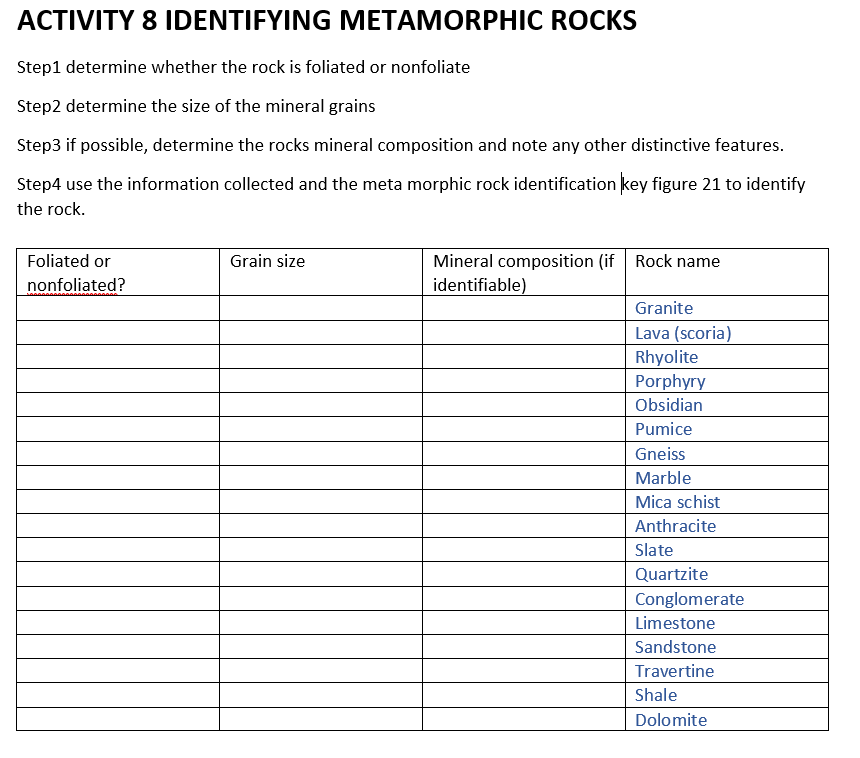Image resolution: width=860 pixels, height=758 pixels.
Task: Open the Pumice hyperlink
Action: pos(663,429)
